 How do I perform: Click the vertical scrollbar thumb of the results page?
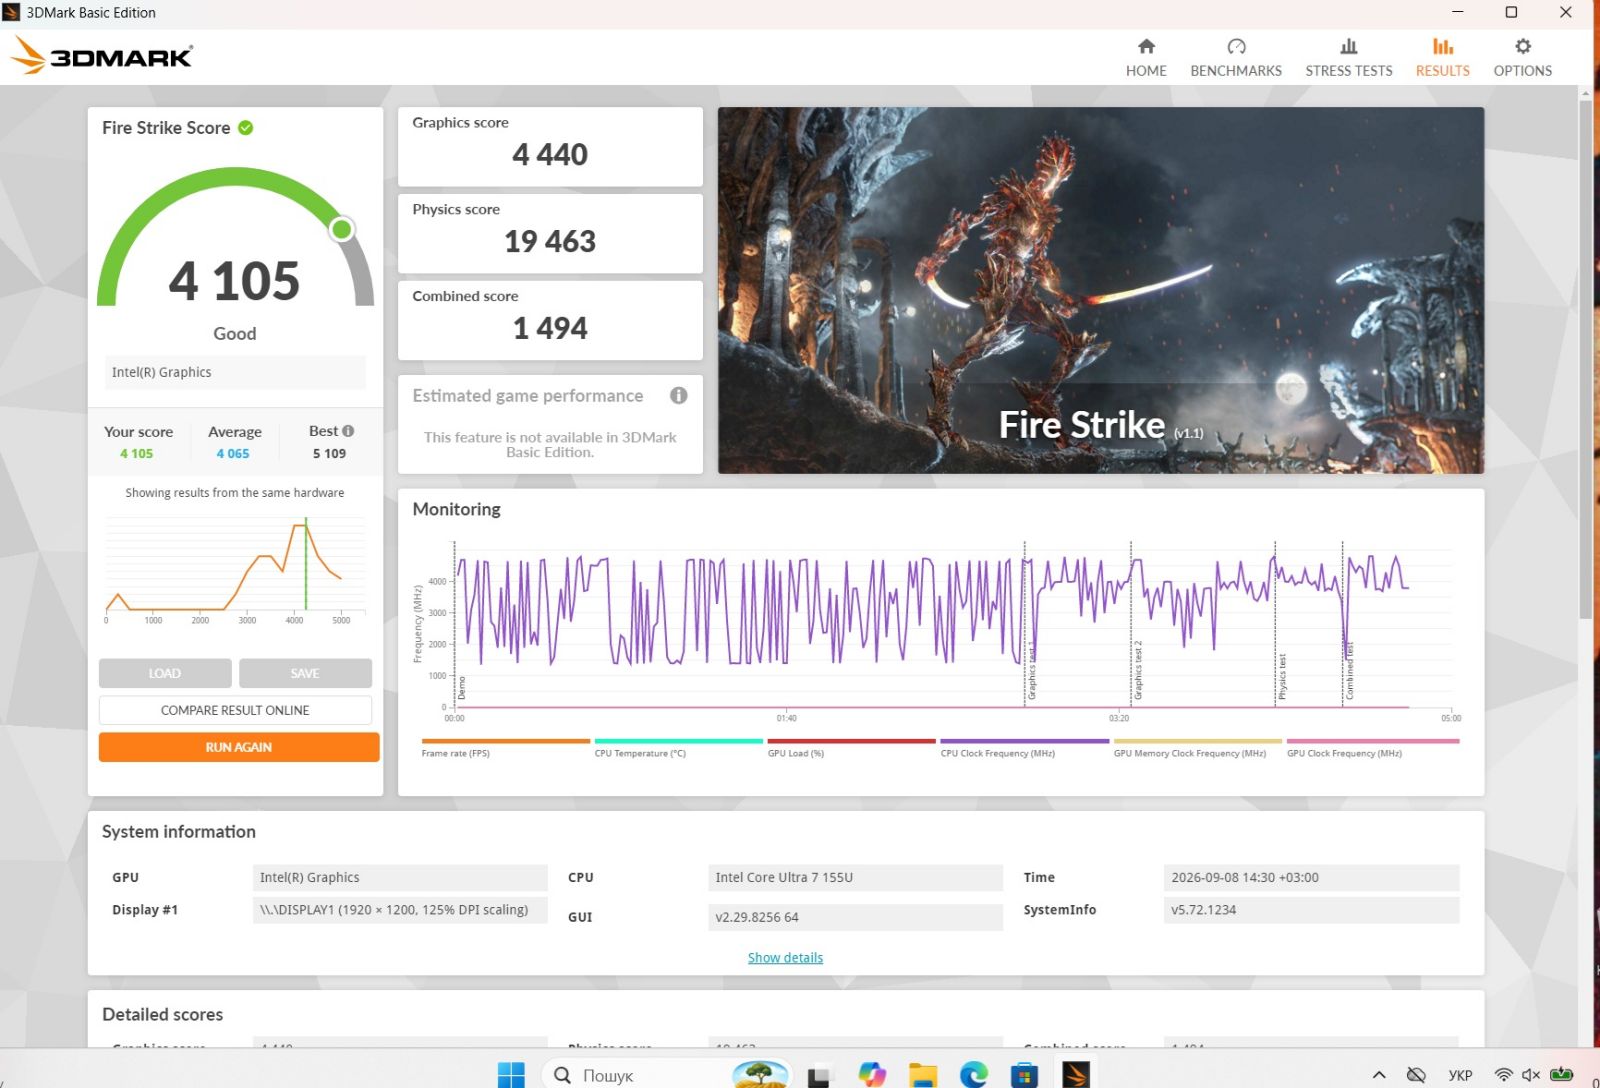(1585, 358)
